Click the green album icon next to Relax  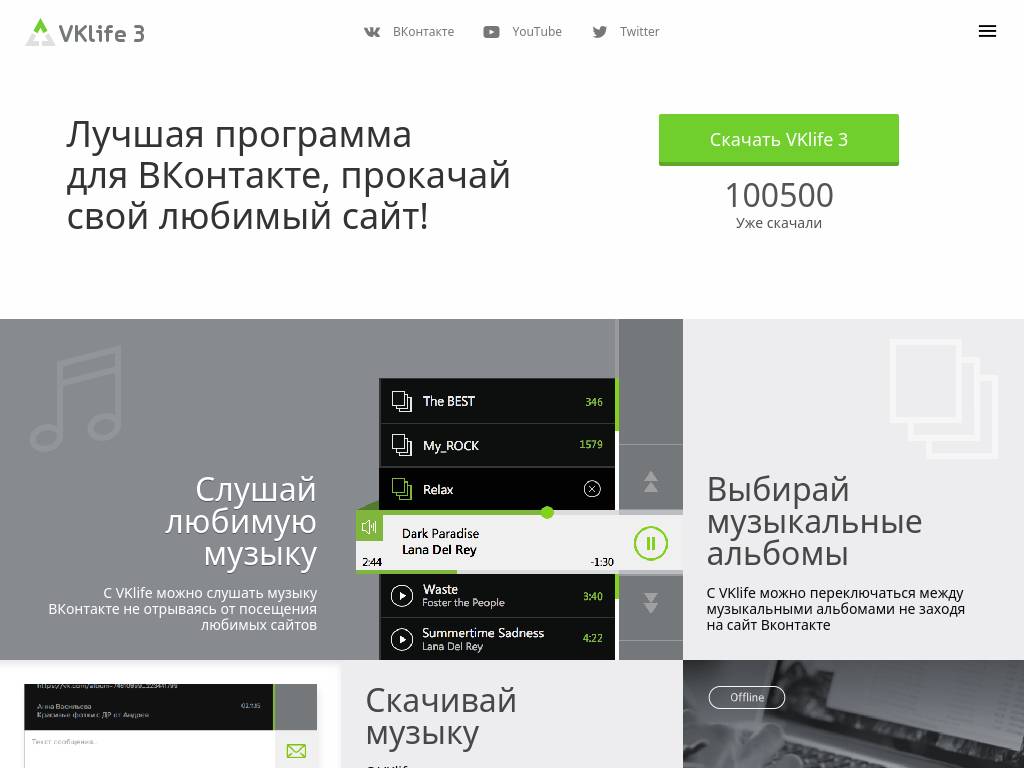click(402, 489)
